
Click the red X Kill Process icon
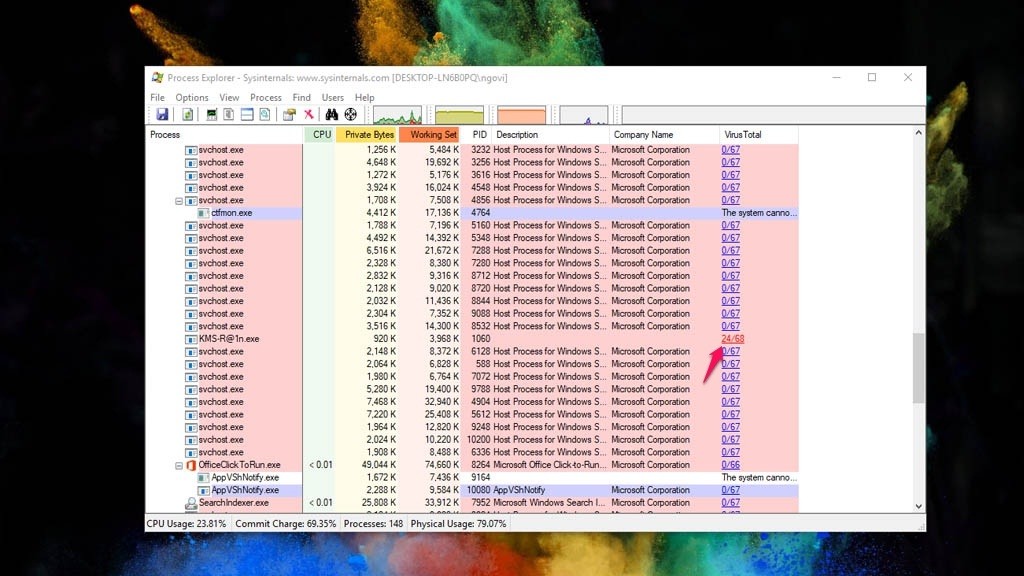[308, 115]
